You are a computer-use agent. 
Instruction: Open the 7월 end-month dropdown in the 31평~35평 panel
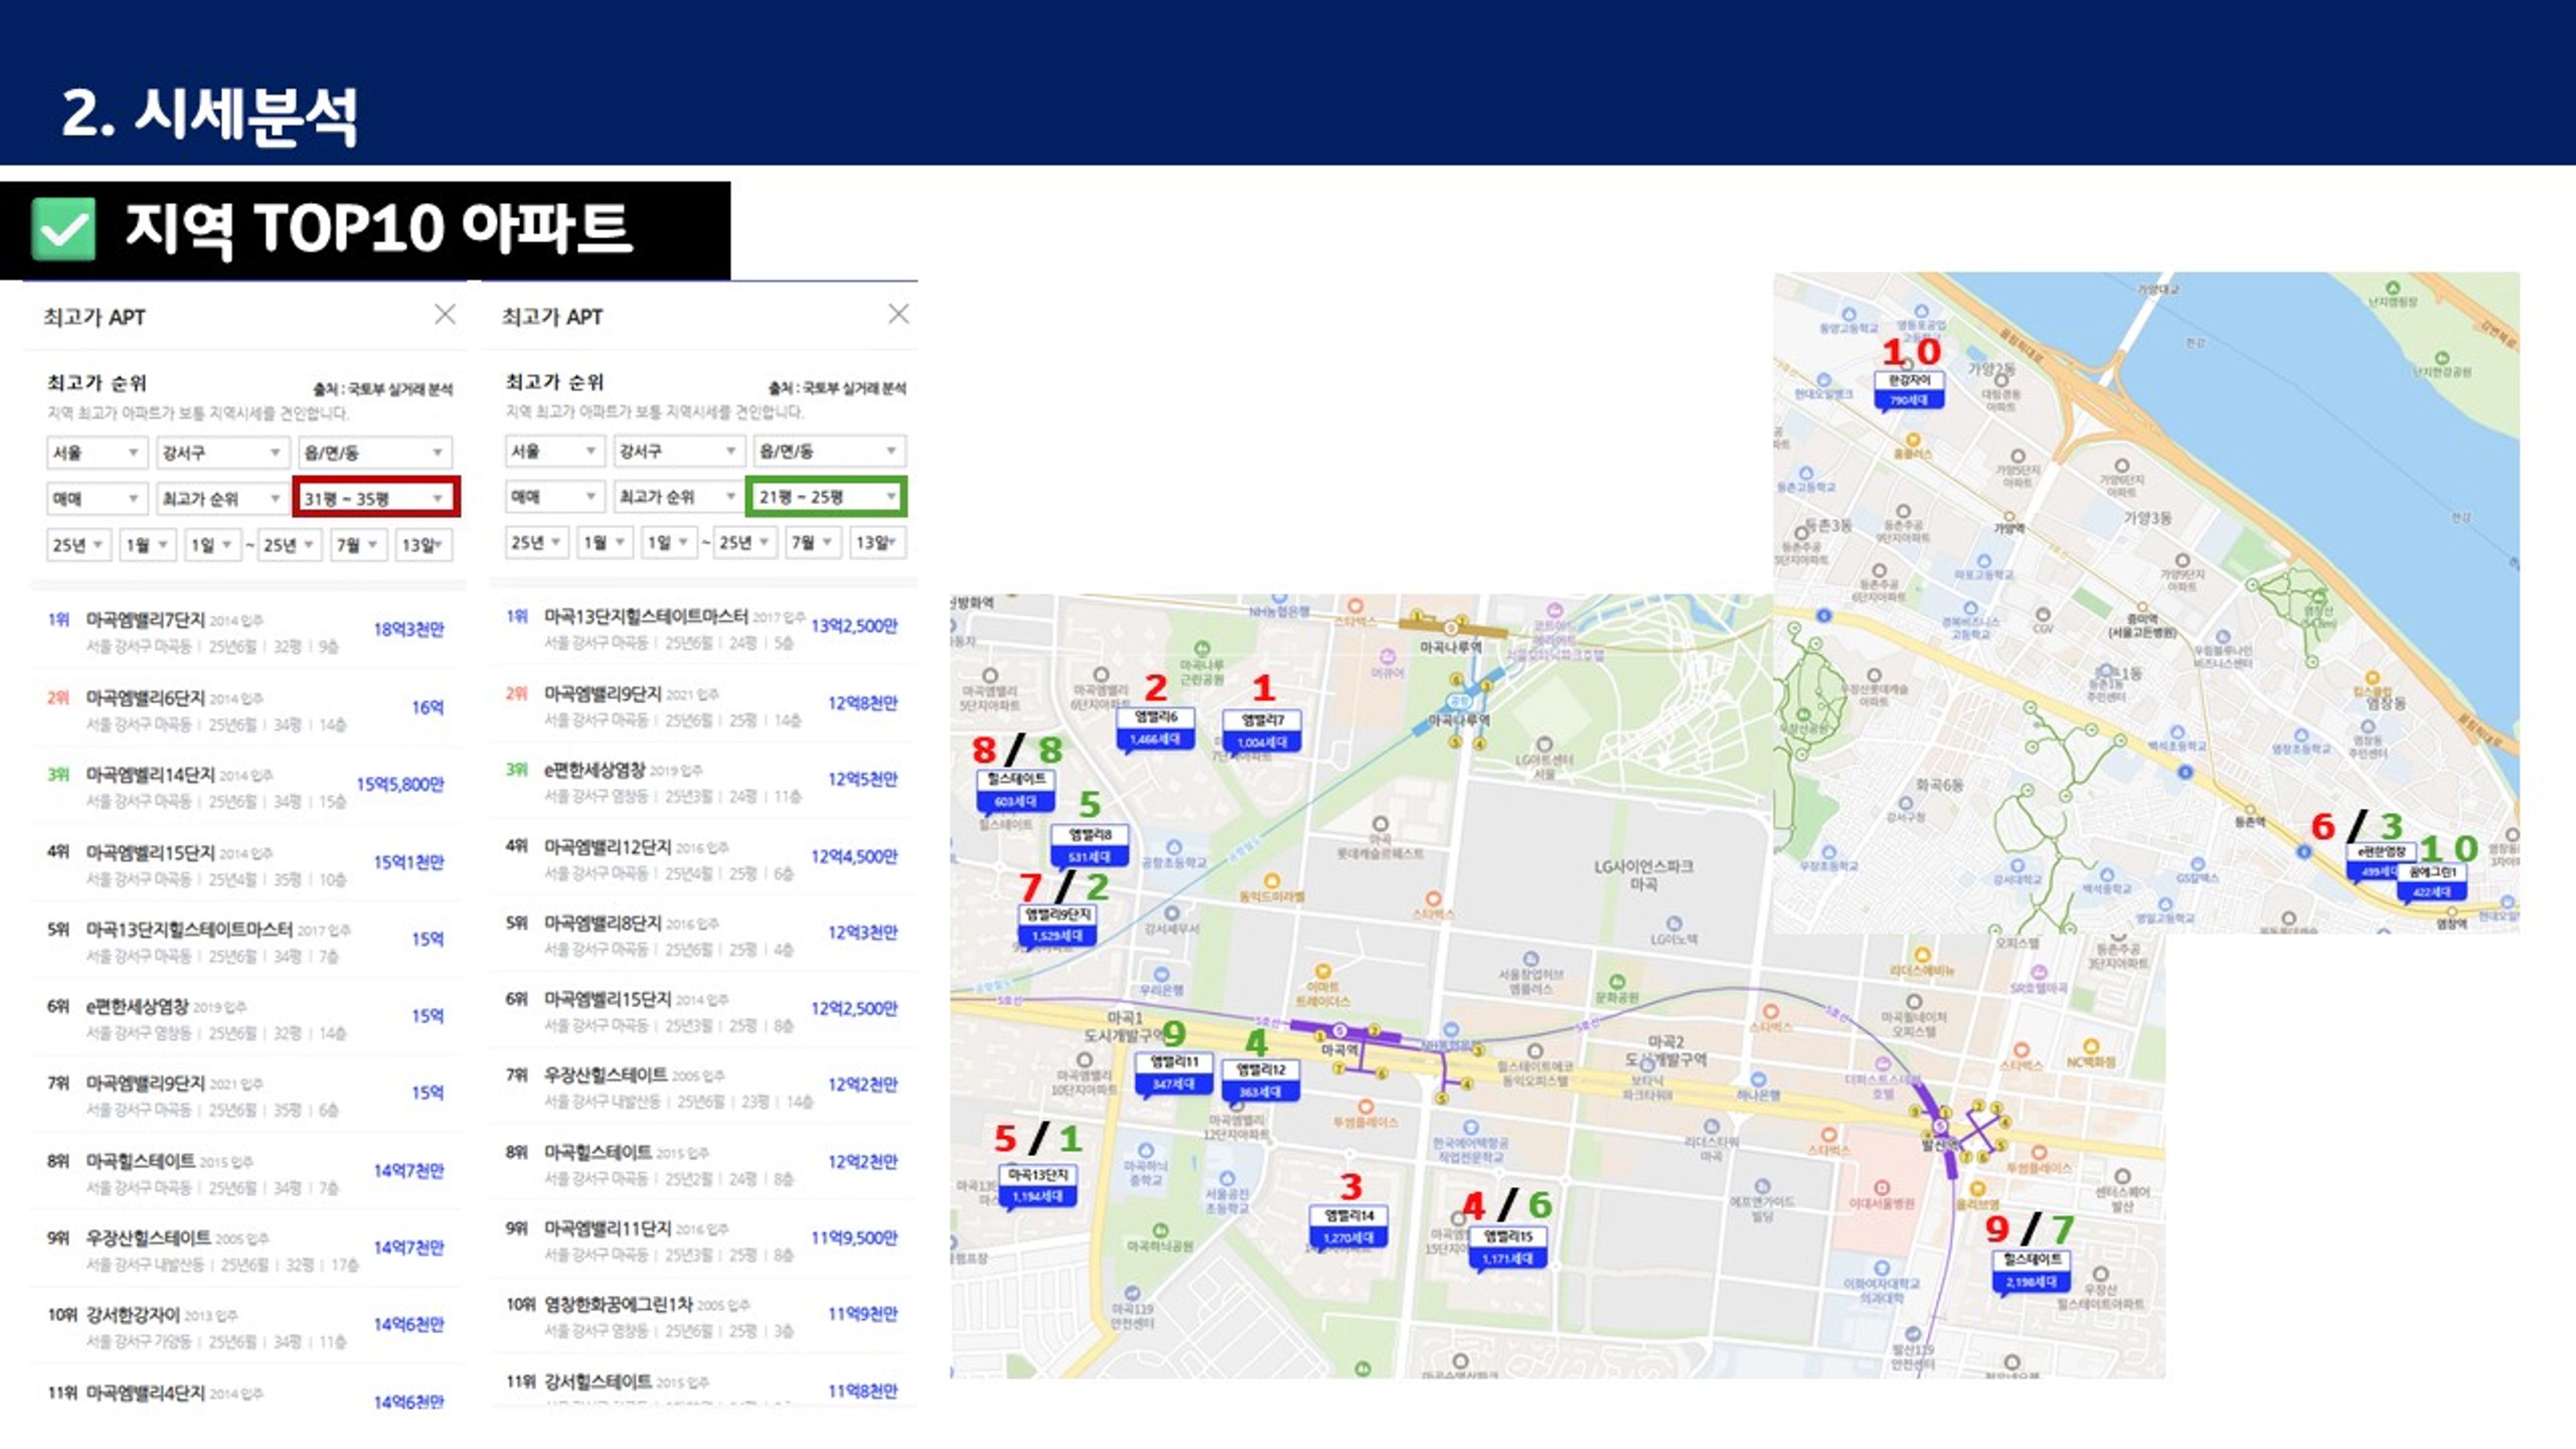click(359, 545)
